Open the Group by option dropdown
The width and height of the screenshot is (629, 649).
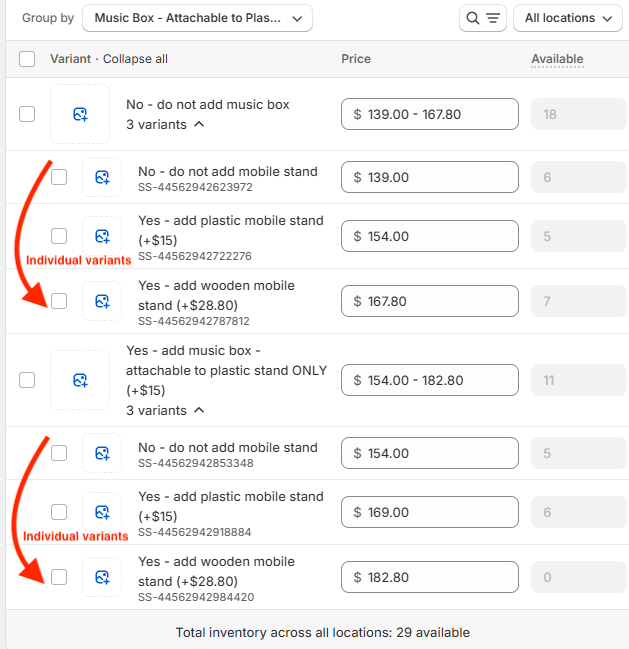197,18
